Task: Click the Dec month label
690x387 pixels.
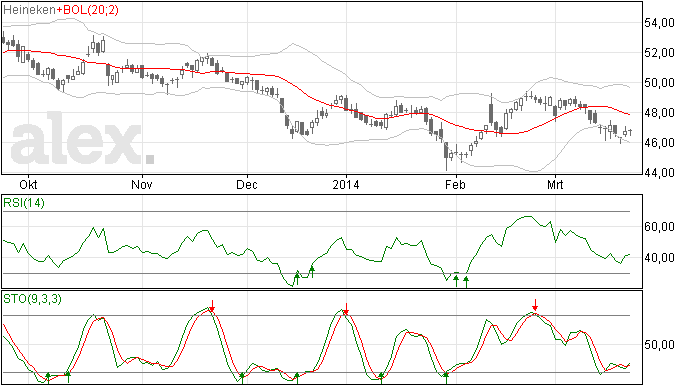Action: 246,184
